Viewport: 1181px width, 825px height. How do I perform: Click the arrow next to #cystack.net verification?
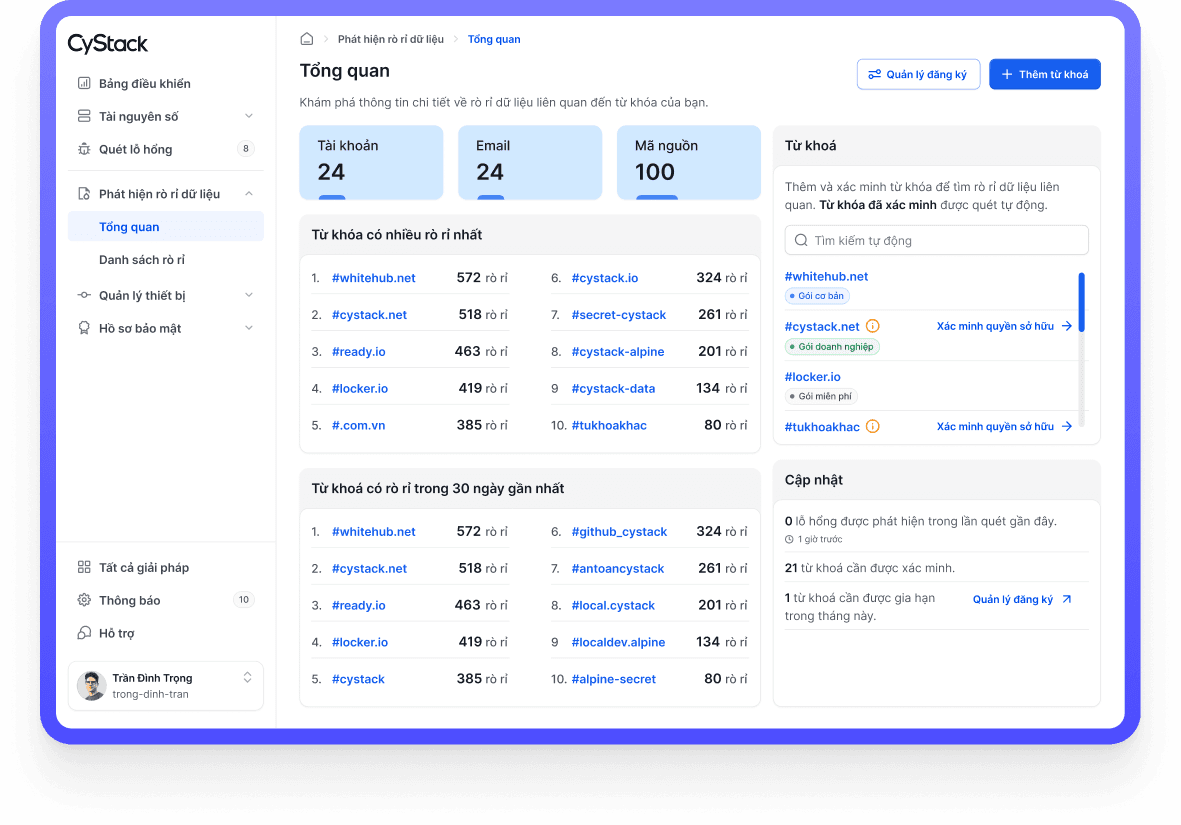click(x=1067, y=326)
